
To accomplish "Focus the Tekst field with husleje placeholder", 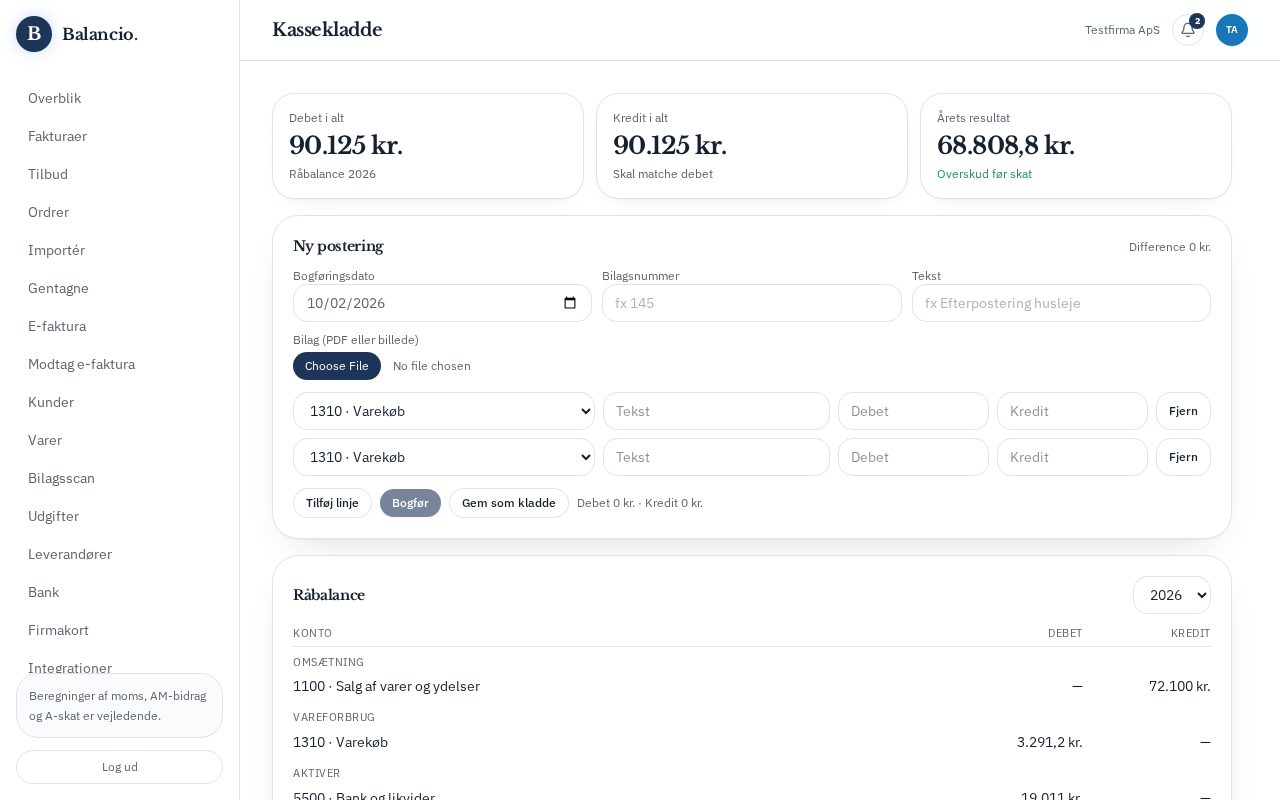I will coord(1061,303).
